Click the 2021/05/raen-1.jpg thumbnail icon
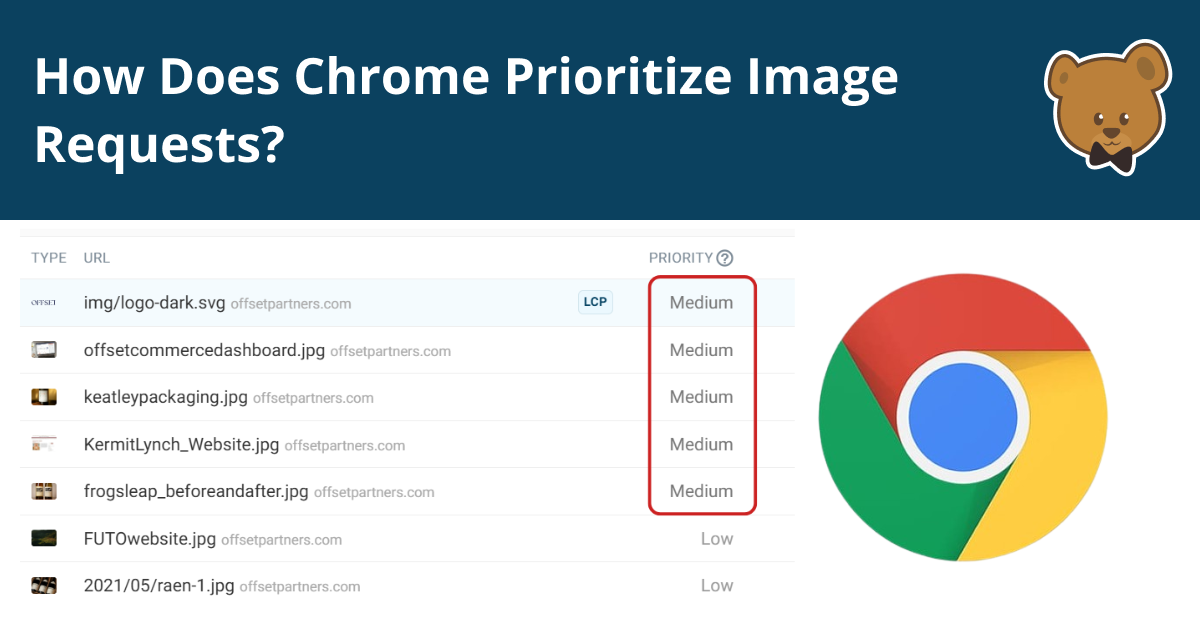This screenshot has width=1200, height=630. point(44,585)
